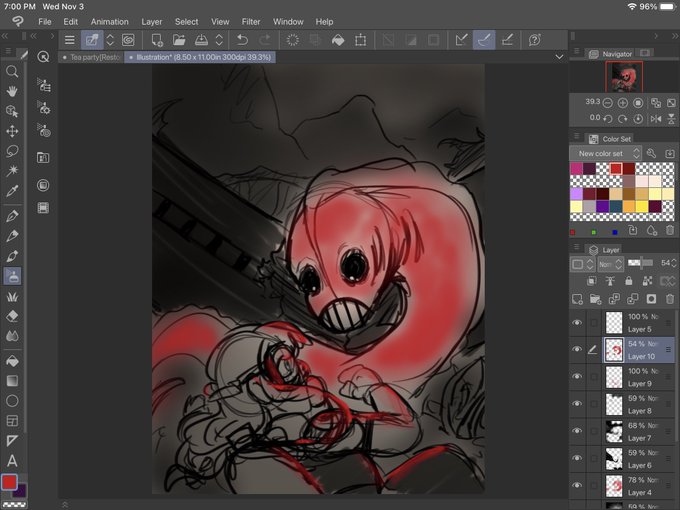Screen dimensions: 680x510
Task: Click the red main drawing color box
Action: [9, 482]
